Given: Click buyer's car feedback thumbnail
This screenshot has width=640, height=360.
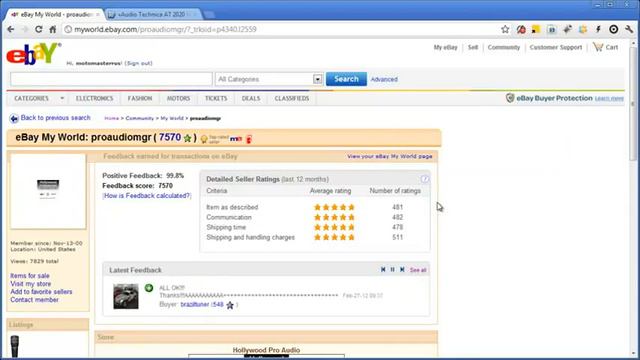Looking at the screenshot, I should 126,296.
